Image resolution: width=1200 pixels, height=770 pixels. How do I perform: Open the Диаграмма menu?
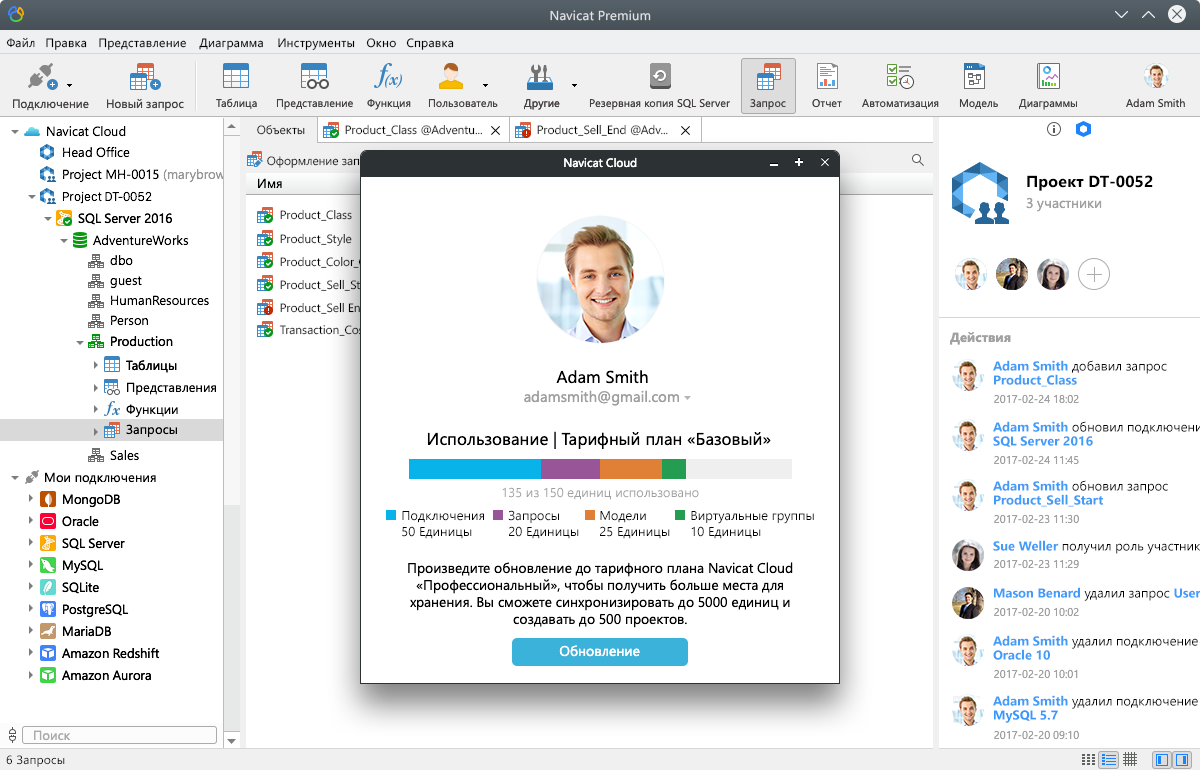coord(231,43)
